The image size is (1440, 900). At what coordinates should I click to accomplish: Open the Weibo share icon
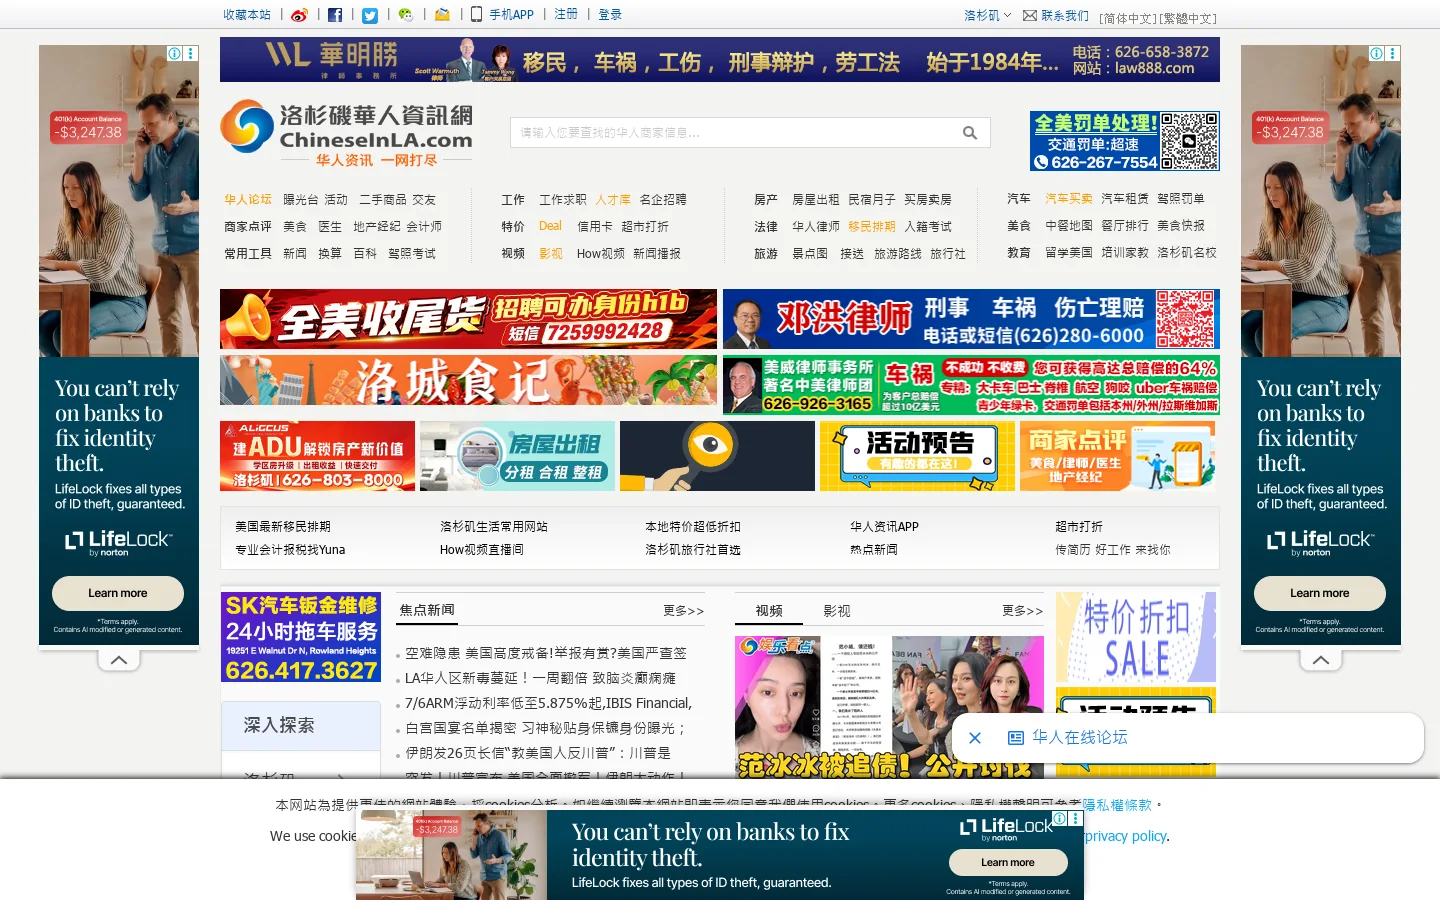click(299, 15)
